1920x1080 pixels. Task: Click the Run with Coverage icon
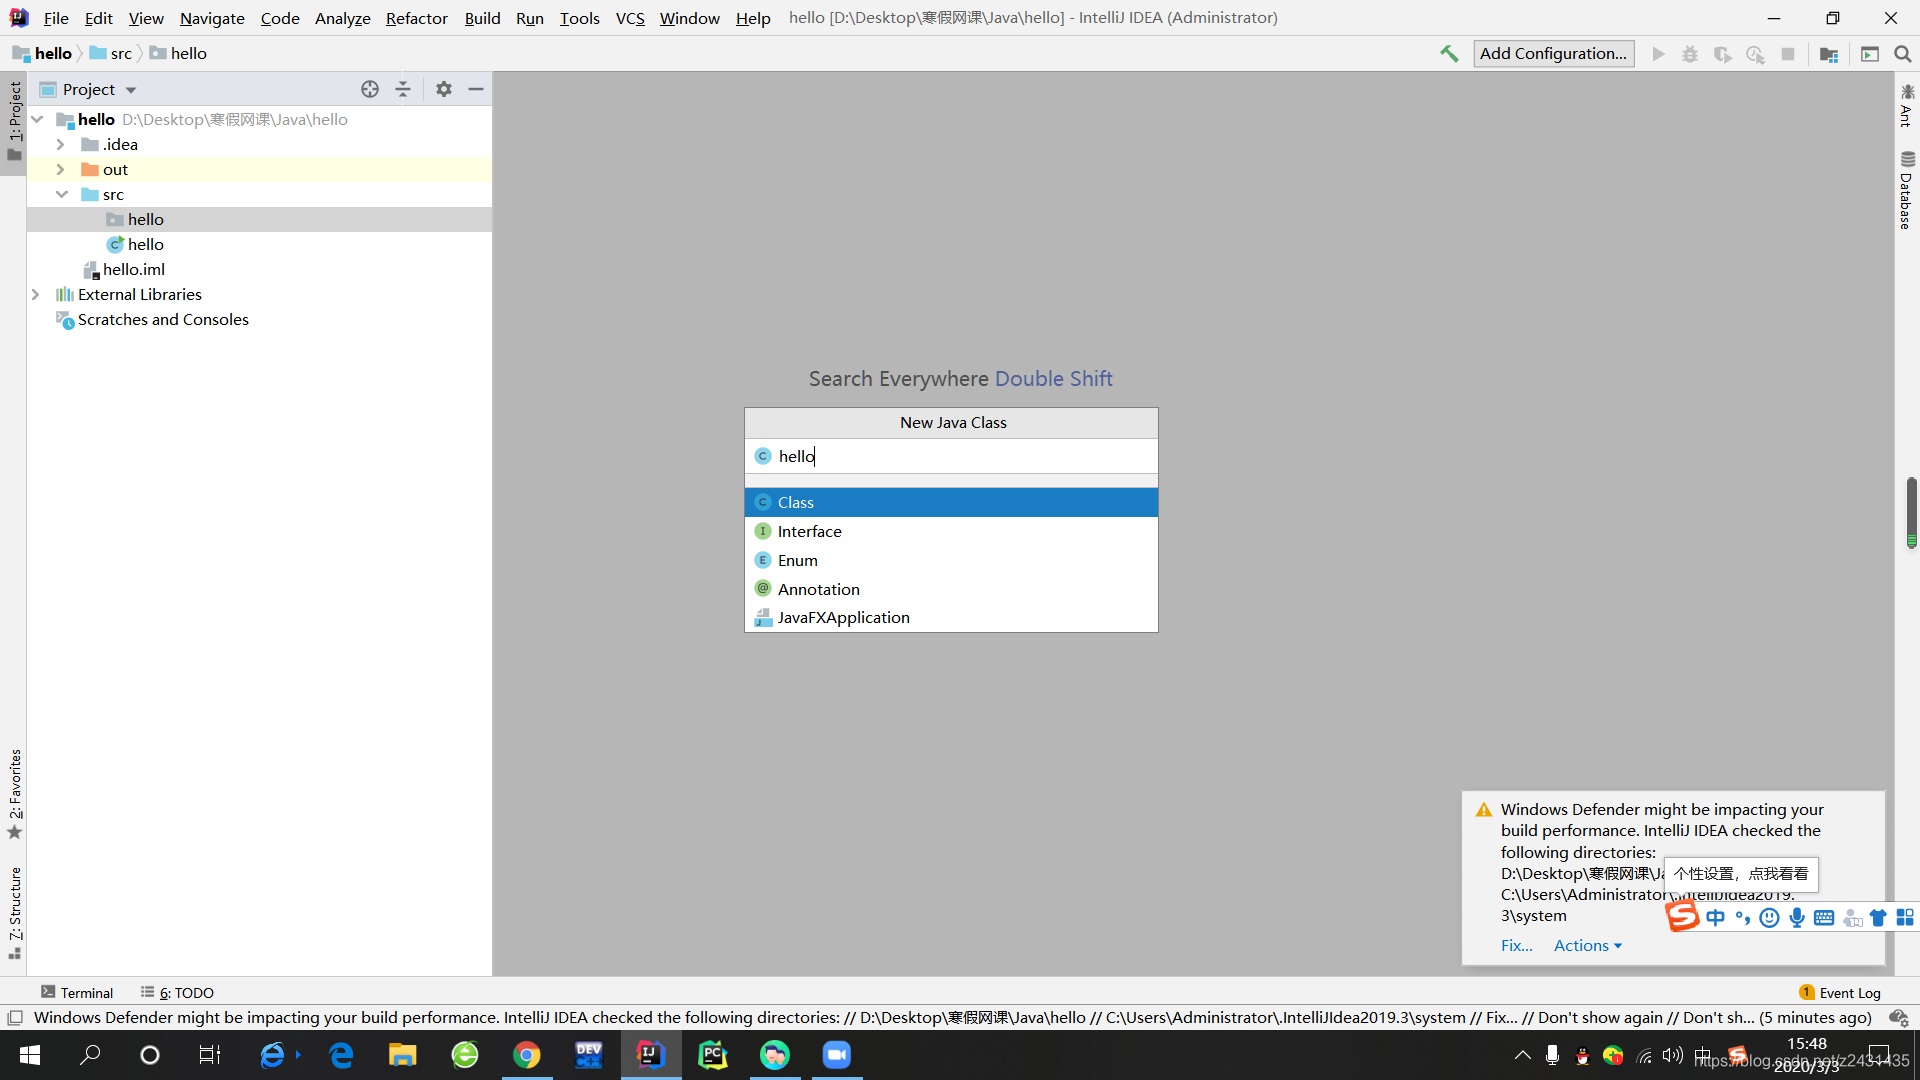click(1722, 54)
